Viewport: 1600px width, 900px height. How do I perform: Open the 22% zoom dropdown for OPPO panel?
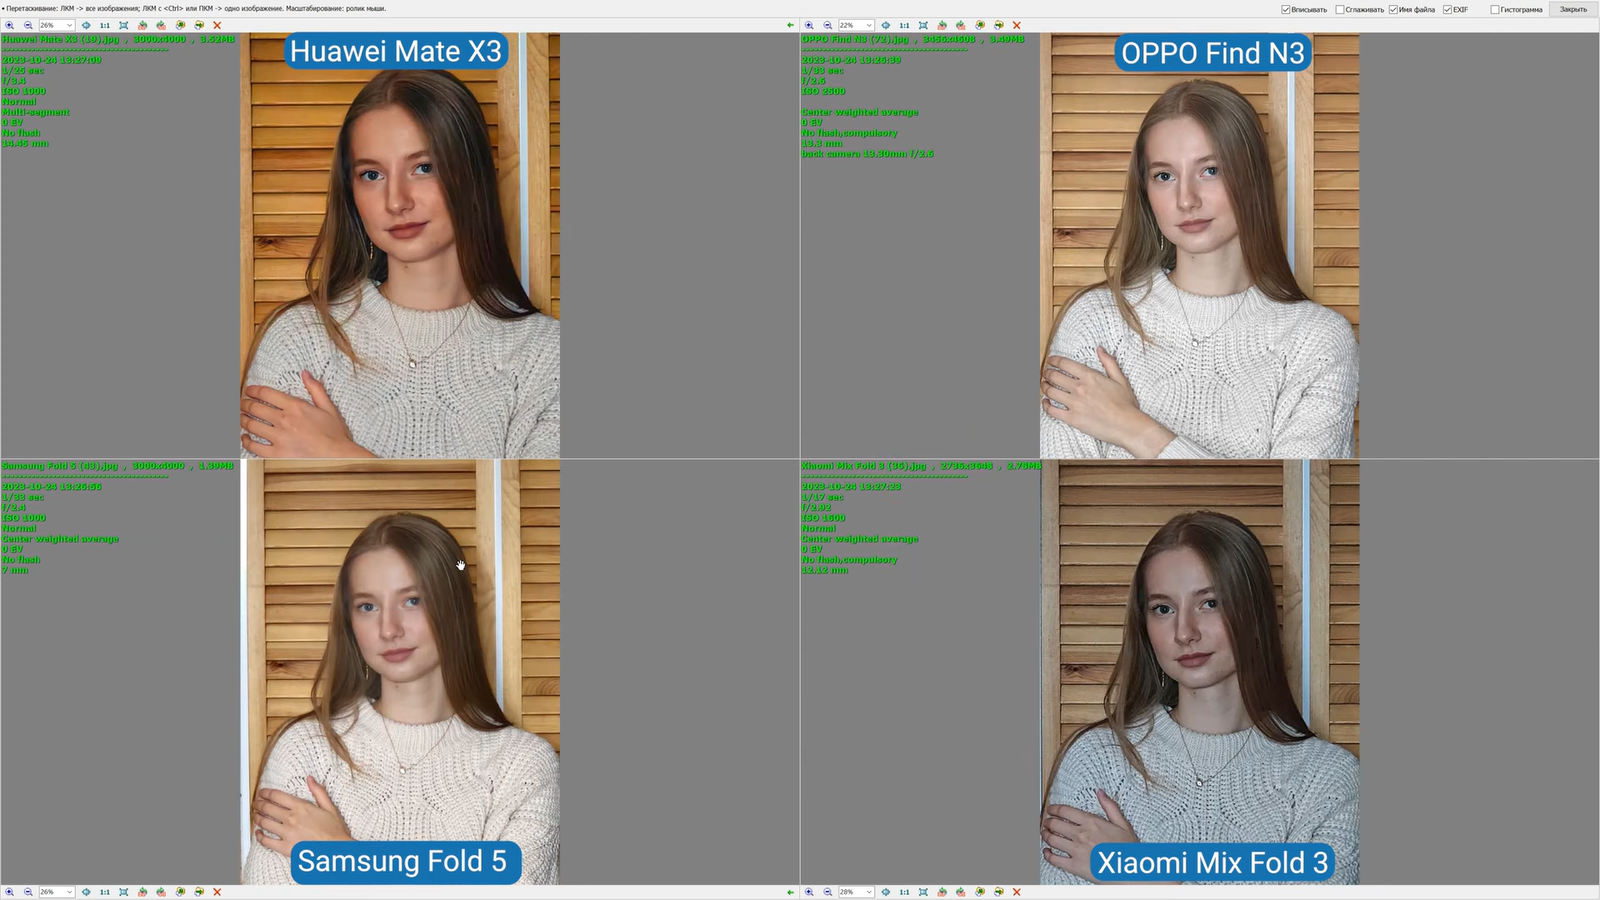869,25
